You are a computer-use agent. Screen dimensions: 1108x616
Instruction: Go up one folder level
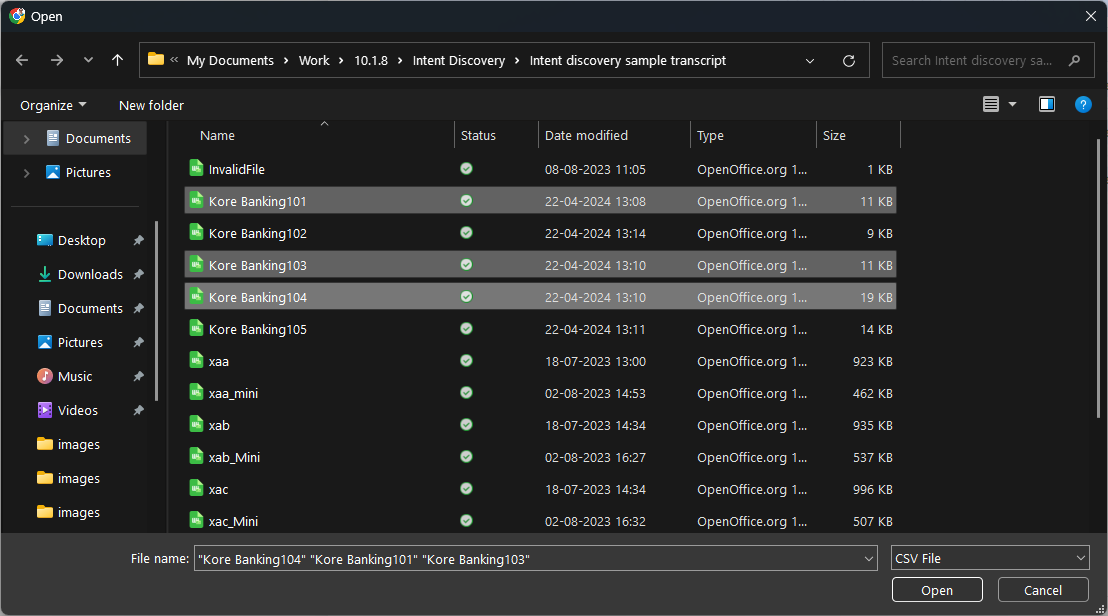tap(117, 60)
